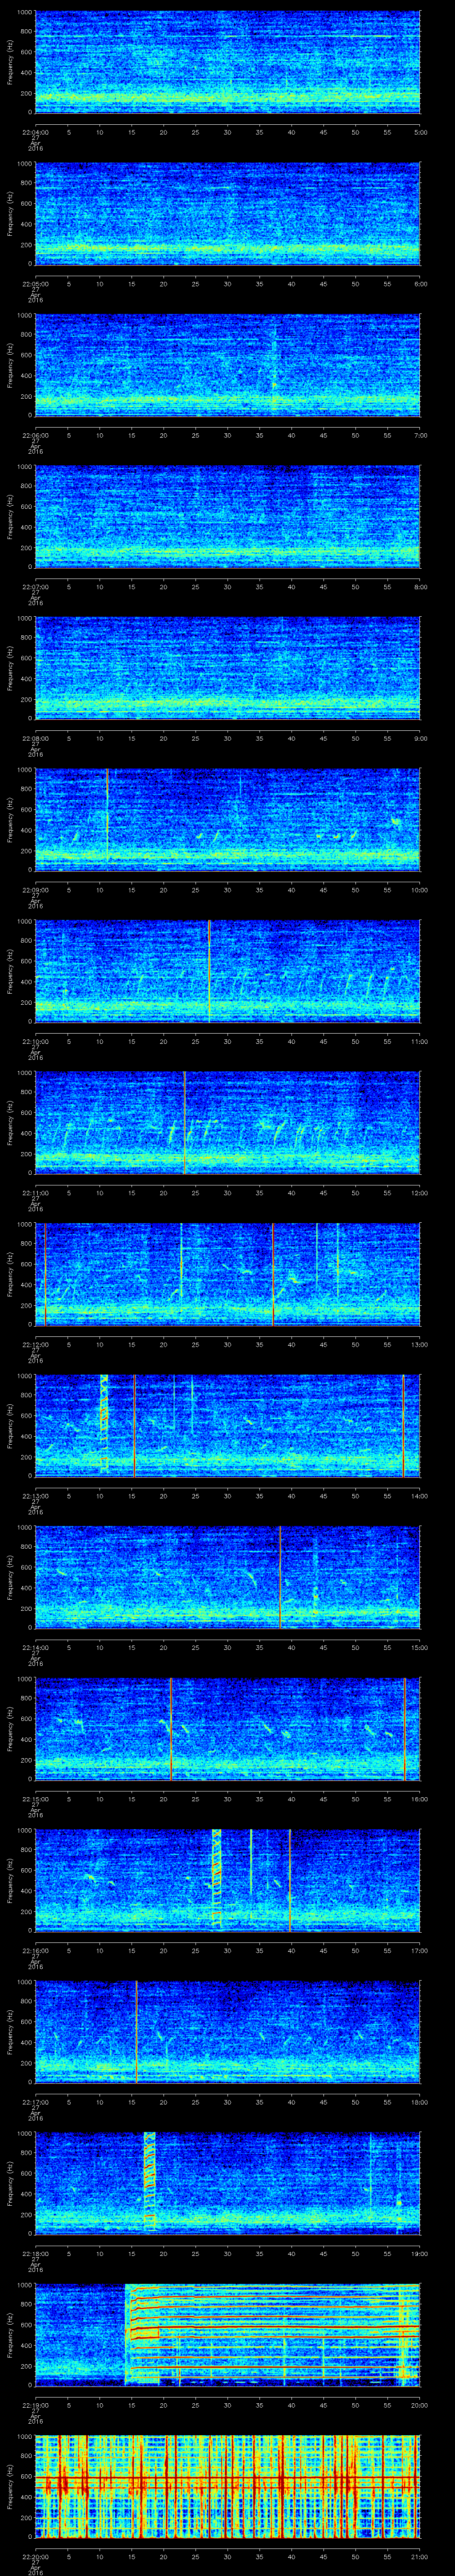Click the '22:08:00' start time label
Viewport: 455px width, 2576px height.
[x=35, y=738]
